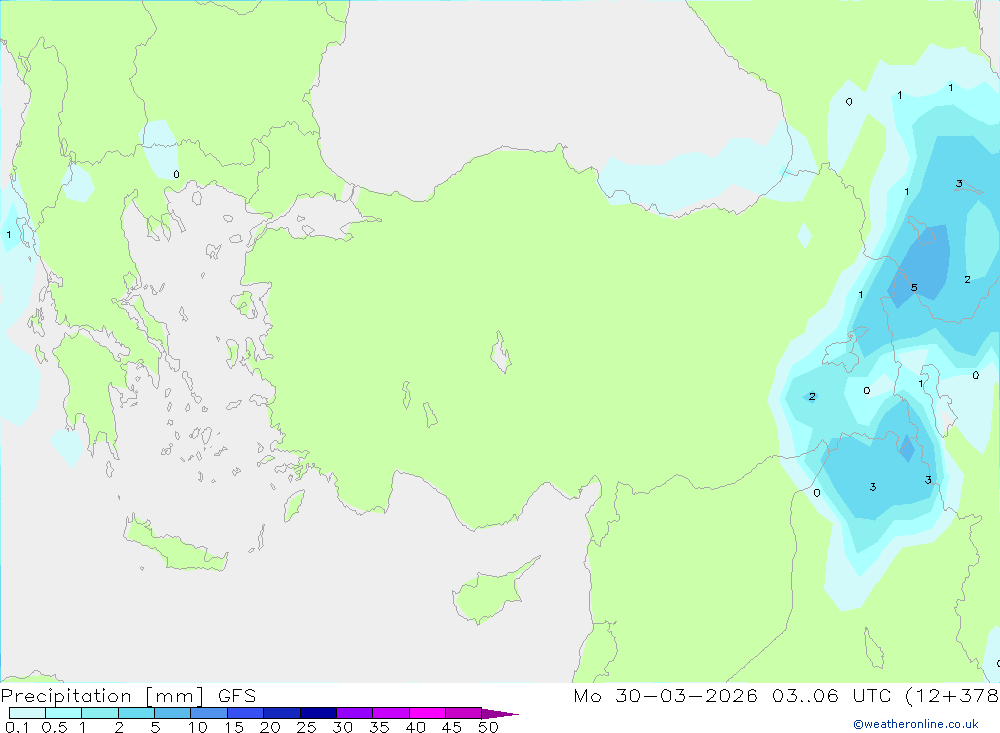Choose the 2–5 mm sky-blue legend swatch
Image resolution: width=1000 pixels, height=733 pixels.
pyautogui.click(x=136, y=713)
